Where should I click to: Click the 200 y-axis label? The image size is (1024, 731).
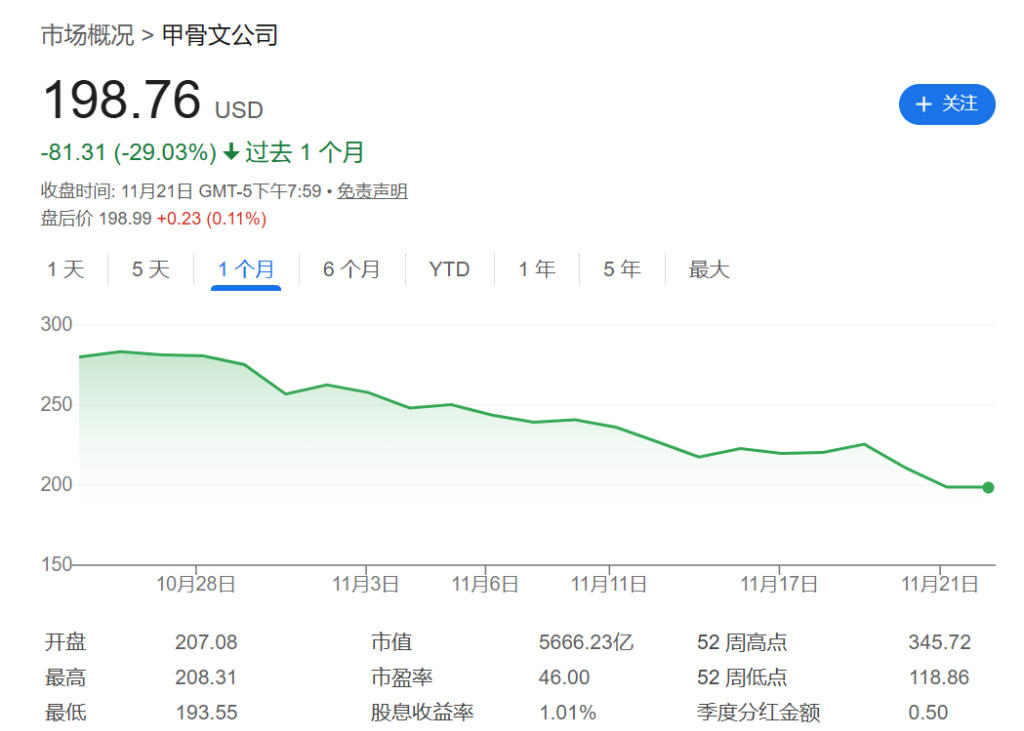click(56, 484)
